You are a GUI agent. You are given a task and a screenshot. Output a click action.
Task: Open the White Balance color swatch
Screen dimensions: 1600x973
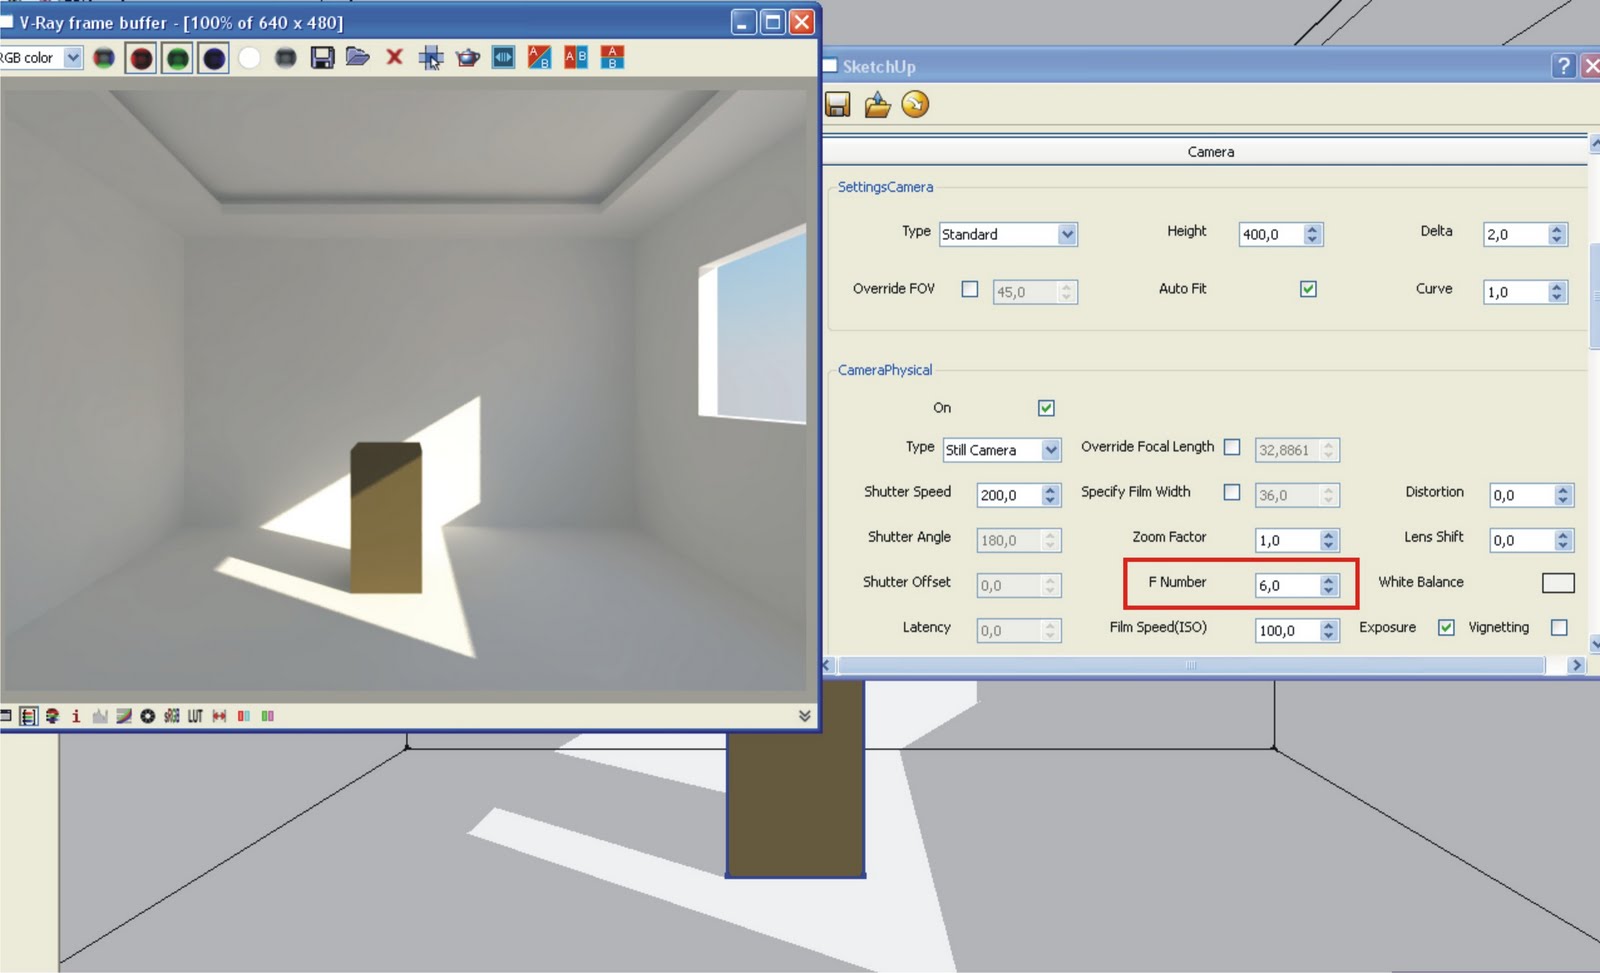(1558, 583)
